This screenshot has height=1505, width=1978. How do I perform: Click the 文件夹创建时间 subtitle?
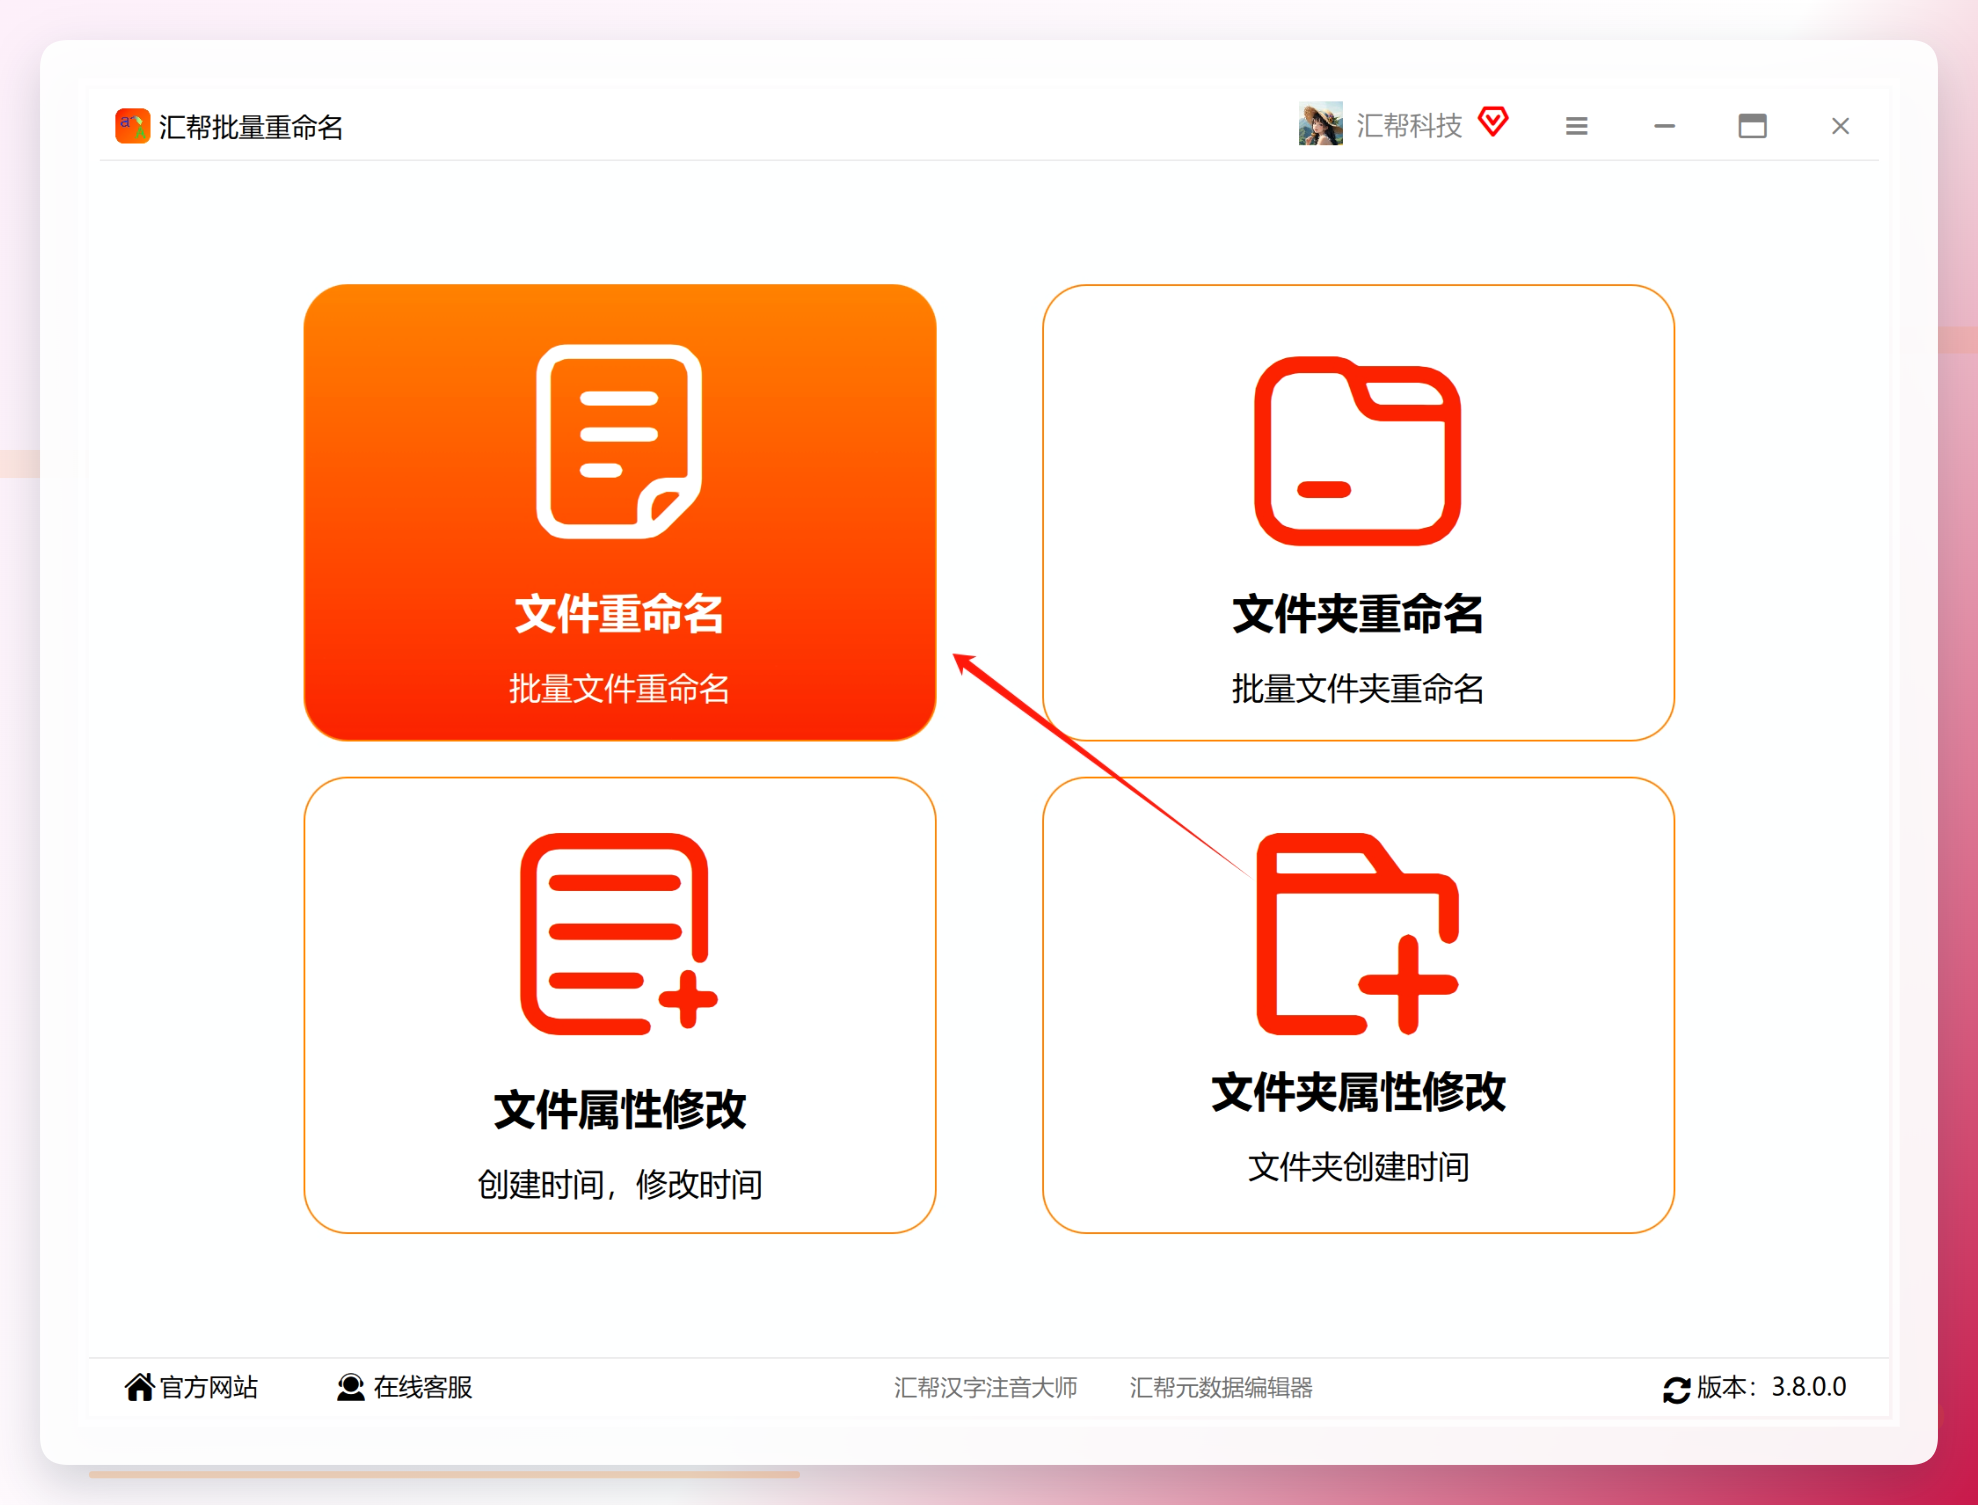[x=1357, y=1166]
